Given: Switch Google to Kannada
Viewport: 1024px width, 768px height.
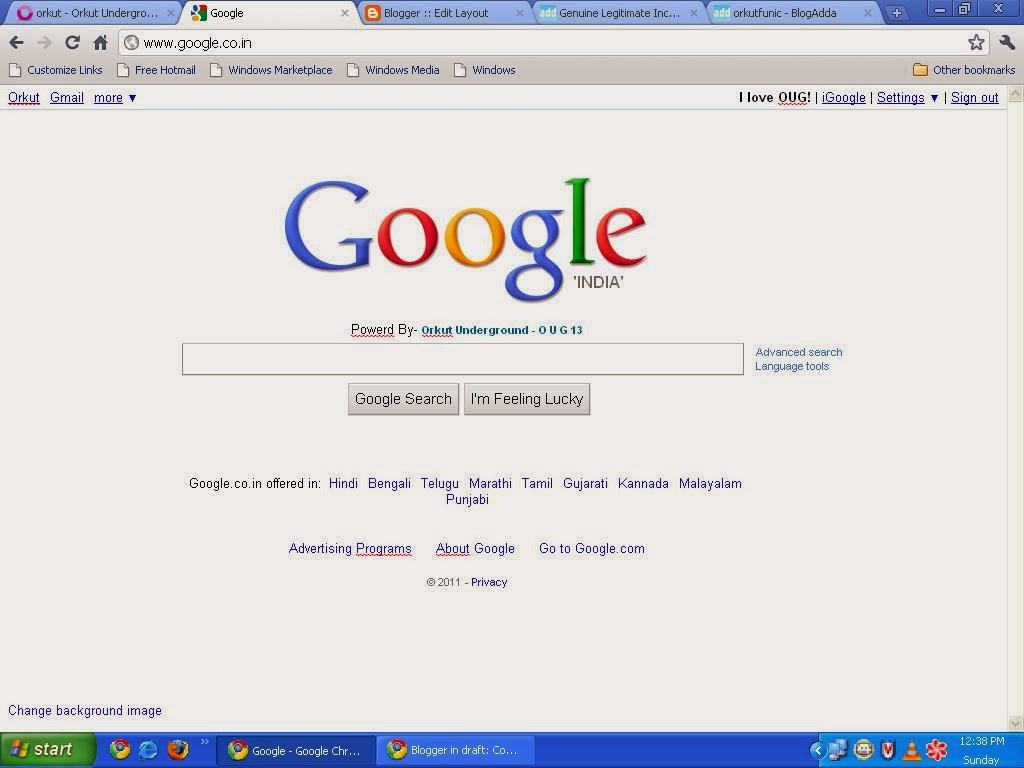Looking at the screenshot, I should click(x=643, y=483).
